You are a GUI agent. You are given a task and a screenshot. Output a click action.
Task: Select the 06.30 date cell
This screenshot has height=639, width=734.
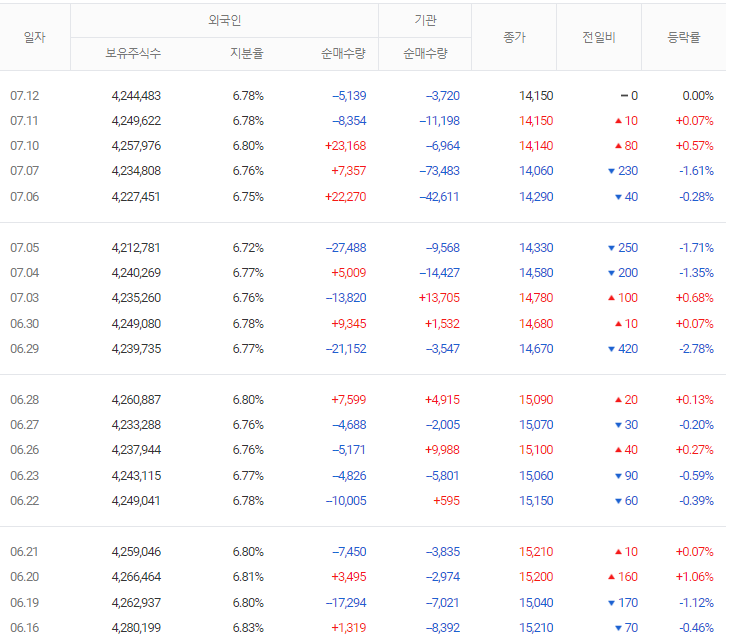point(24,324)
